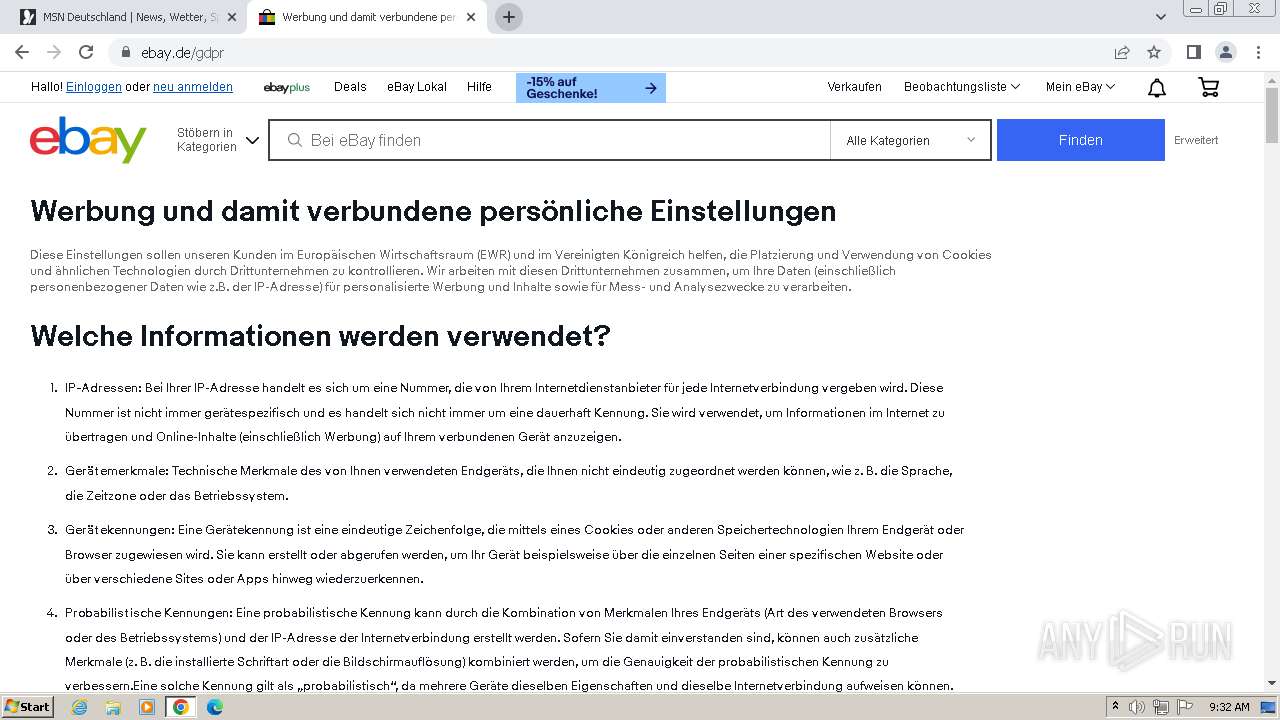Open Windows Start menu

point(27,706)
